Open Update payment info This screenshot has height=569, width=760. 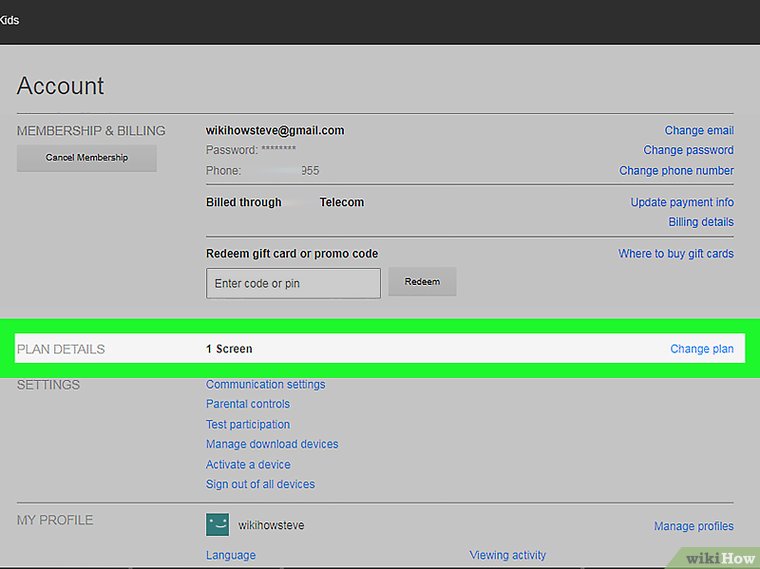point(682,202)
